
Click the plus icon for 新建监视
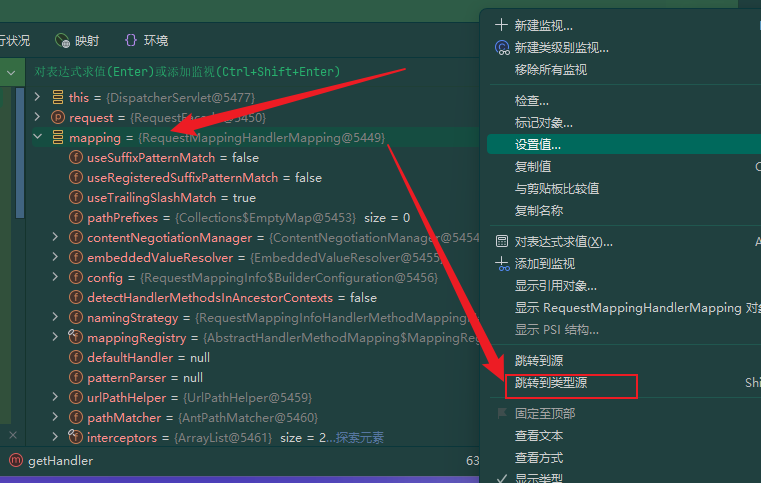tap(501, 25)
